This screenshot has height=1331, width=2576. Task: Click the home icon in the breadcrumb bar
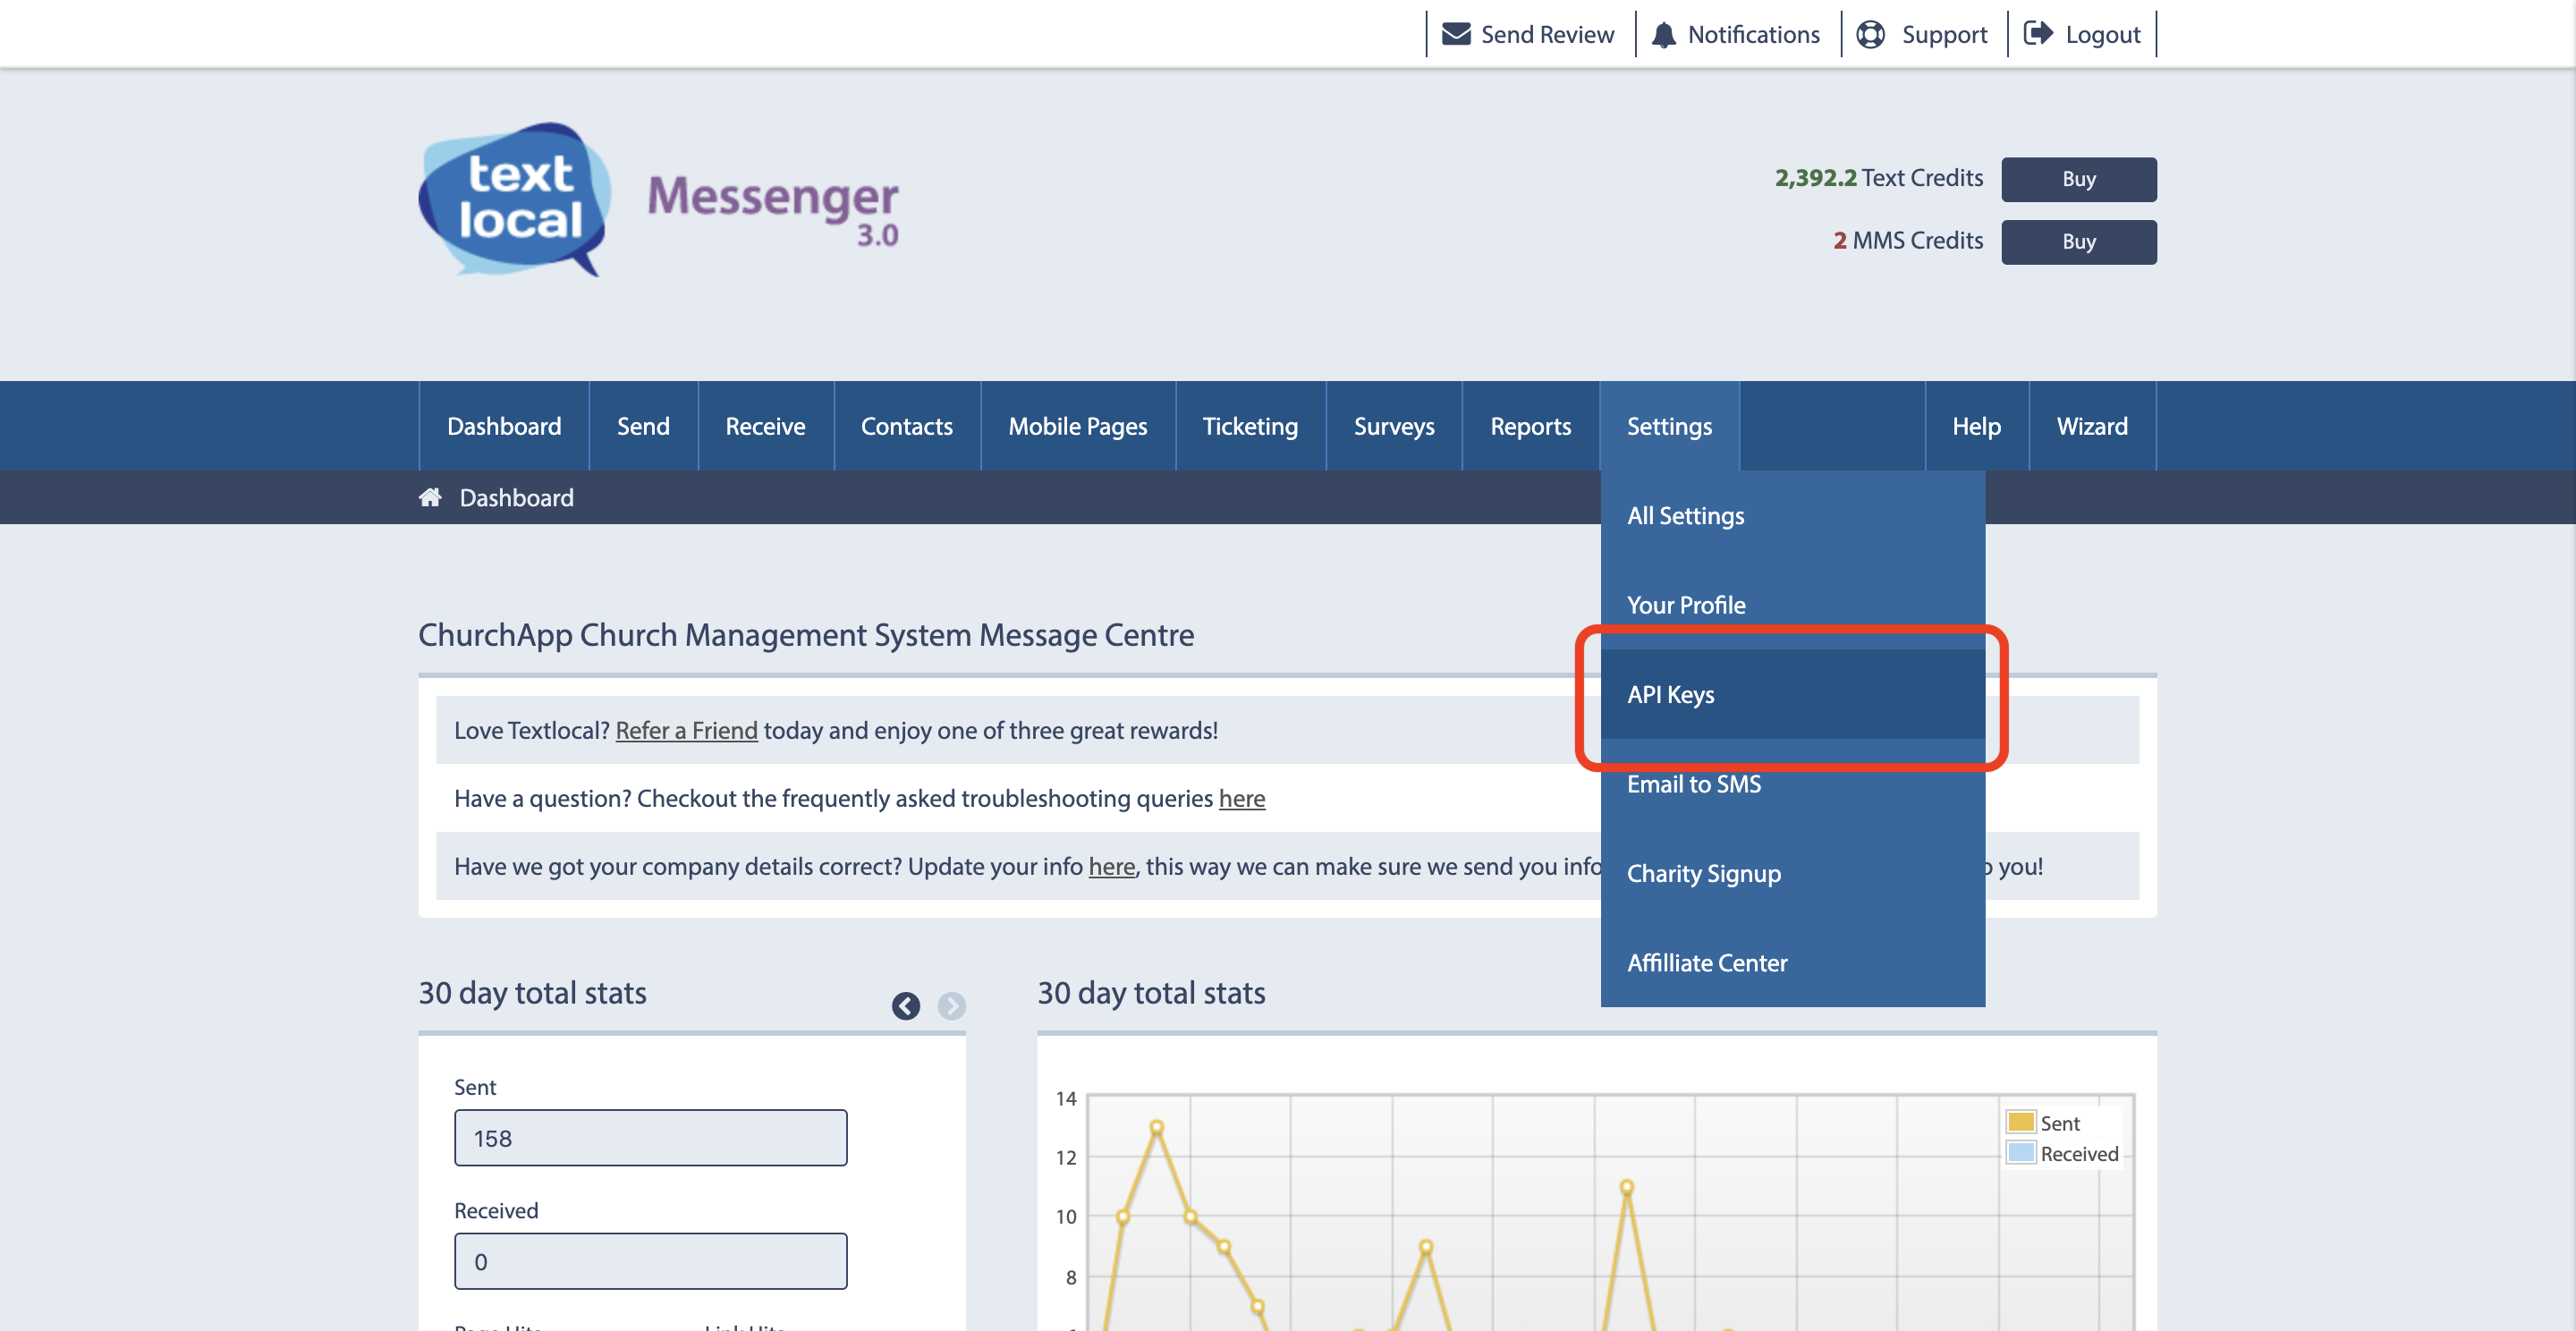click(x=430, y=497)
